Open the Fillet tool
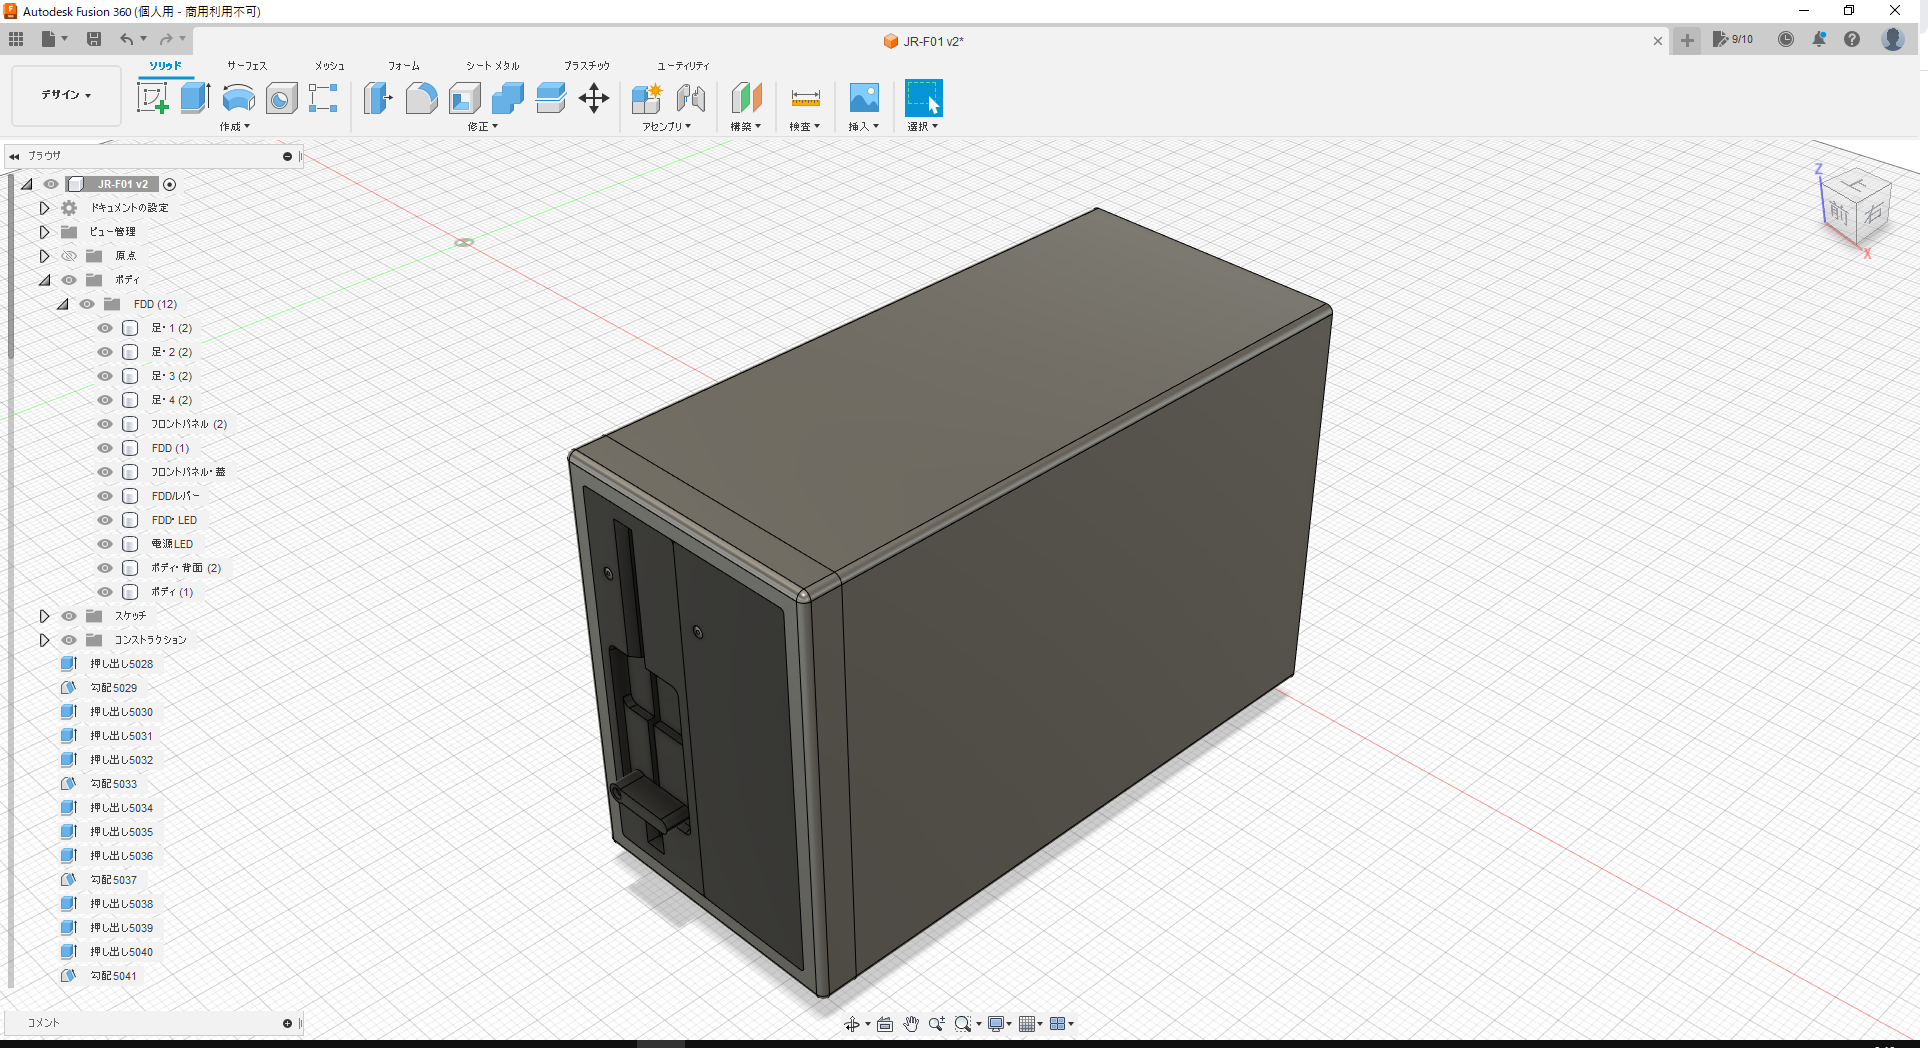The image size is (1928, 1048). click(421, 98)
